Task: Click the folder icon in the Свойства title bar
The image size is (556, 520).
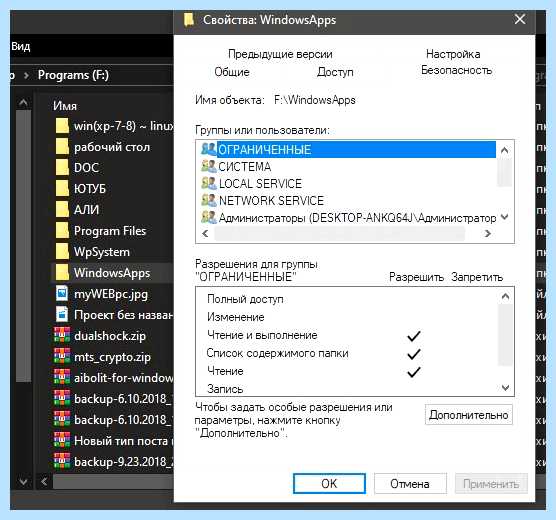Action: (189, 20)
